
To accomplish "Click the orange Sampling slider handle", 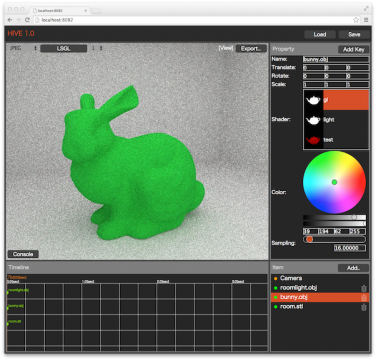I will click(310, 239).
